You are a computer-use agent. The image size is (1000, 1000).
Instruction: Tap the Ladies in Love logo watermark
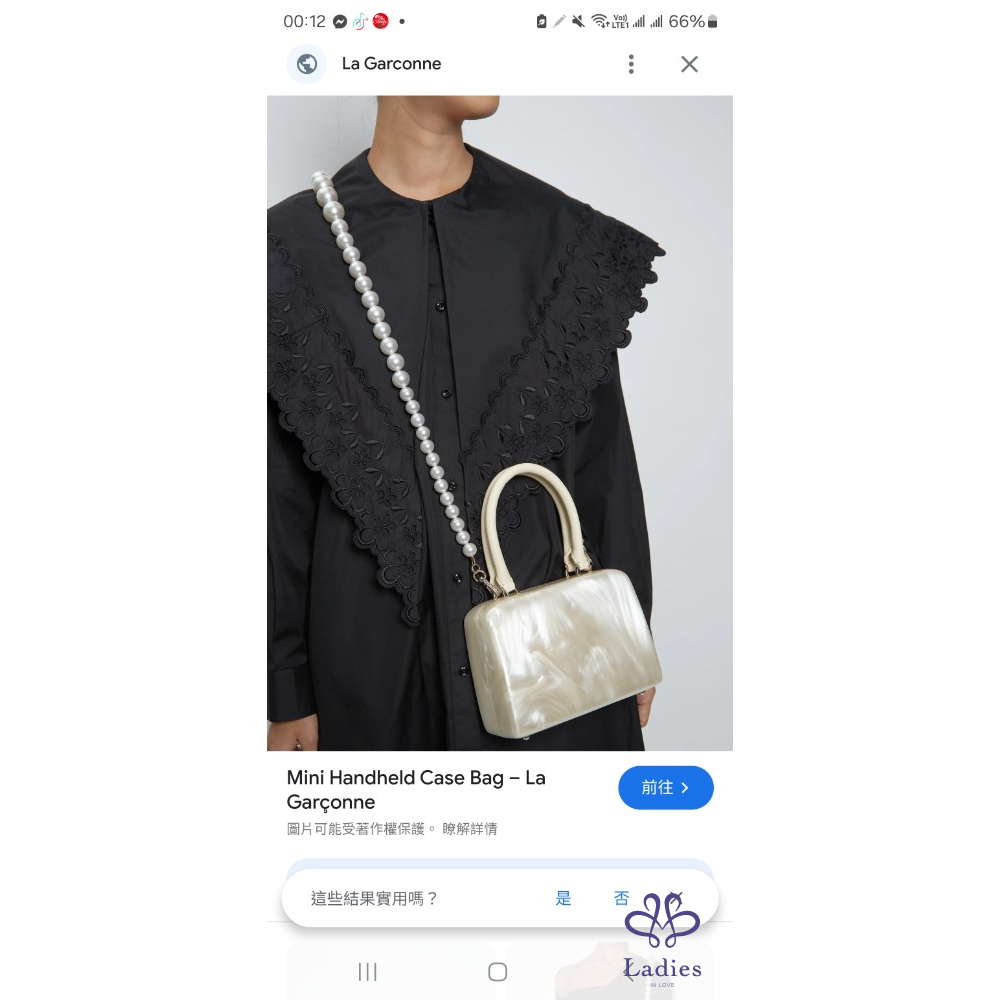(x=662, y=940)
